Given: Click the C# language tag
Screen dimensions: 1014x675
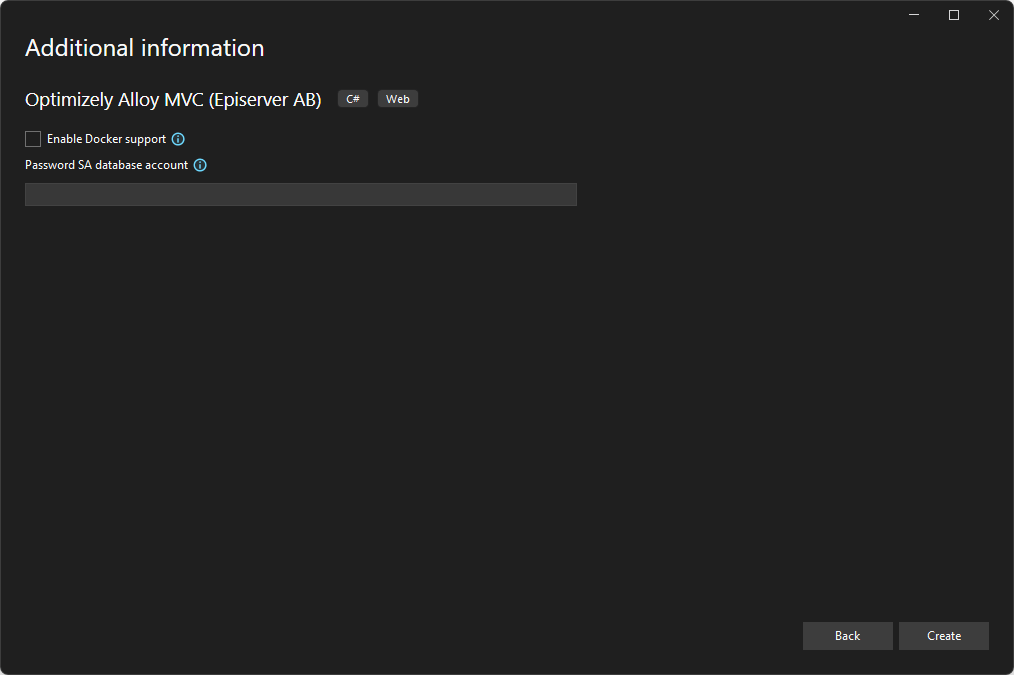Looking at the screenshot, I should [353, 99].
